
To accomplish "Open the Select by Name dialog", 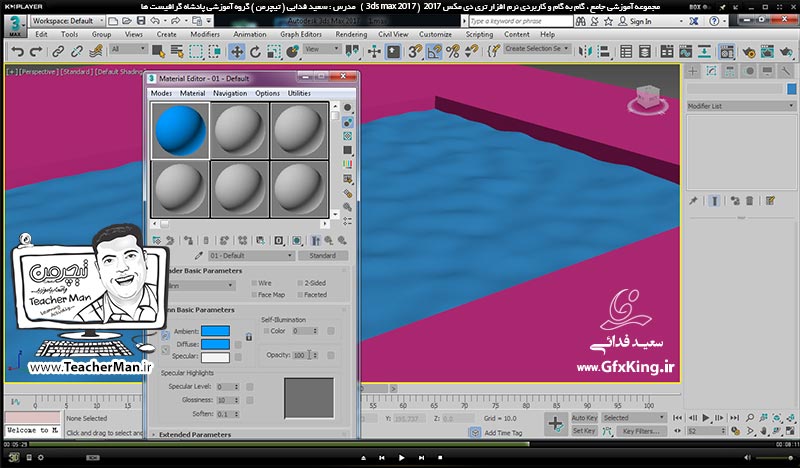I will [177, 52].
